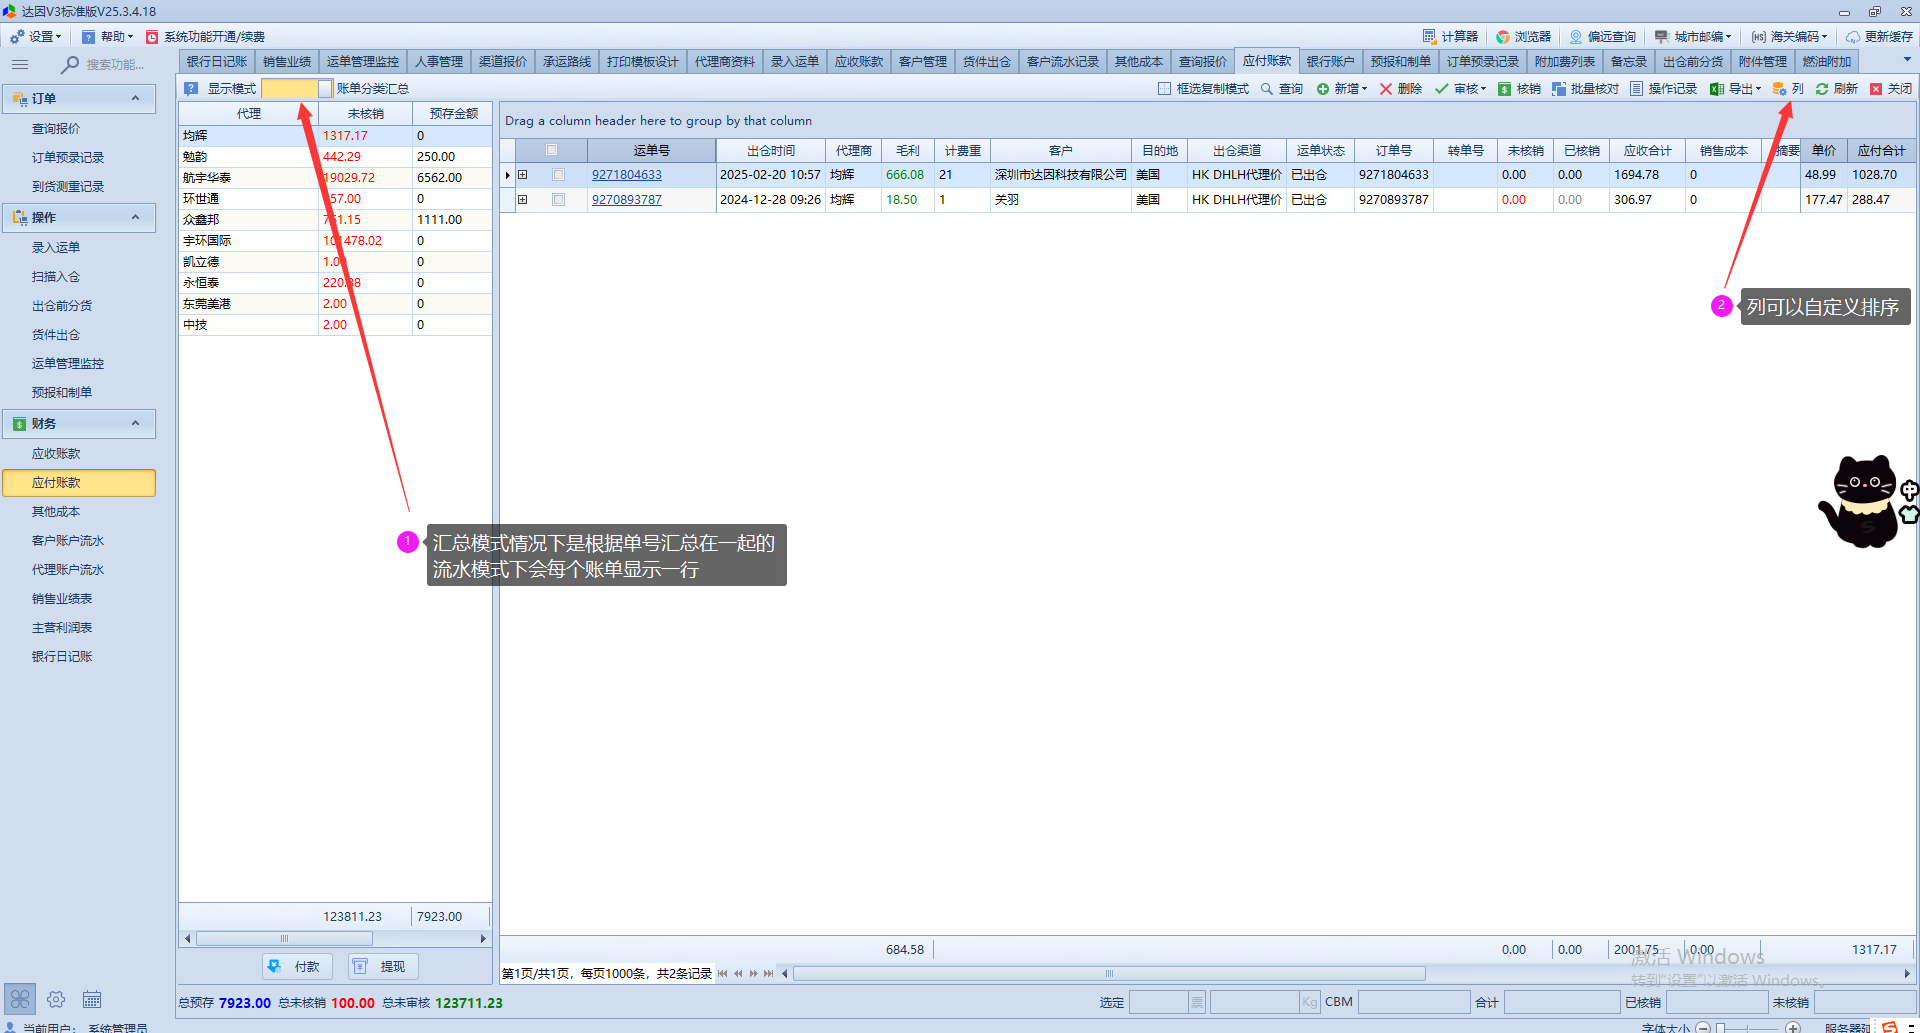Image resolution: width=1920 pixels, height=1033 pixels.
Task: Toggle the select-all checkbox in grid header
Action: click(551, 150)
